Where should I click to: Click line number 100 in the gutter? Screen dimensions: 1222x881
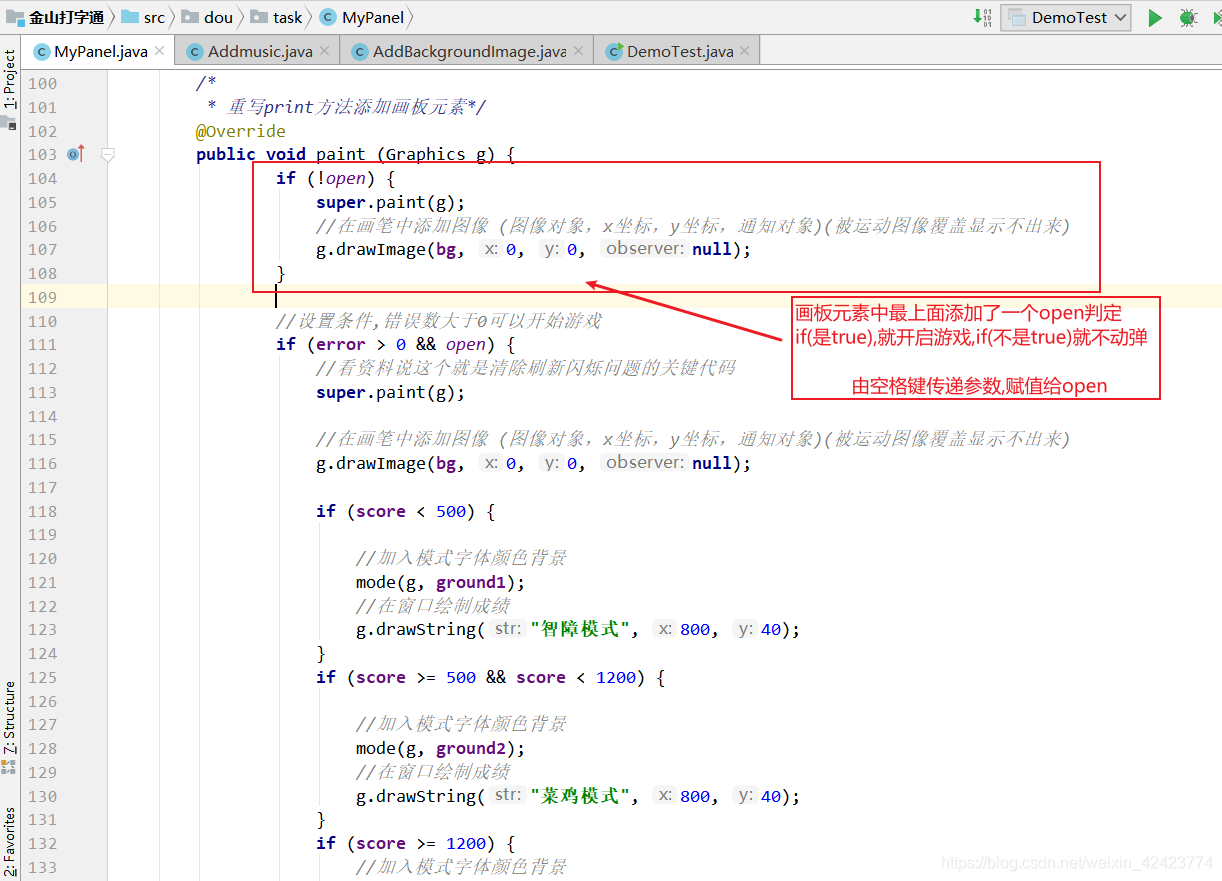(x=42, y=84)
